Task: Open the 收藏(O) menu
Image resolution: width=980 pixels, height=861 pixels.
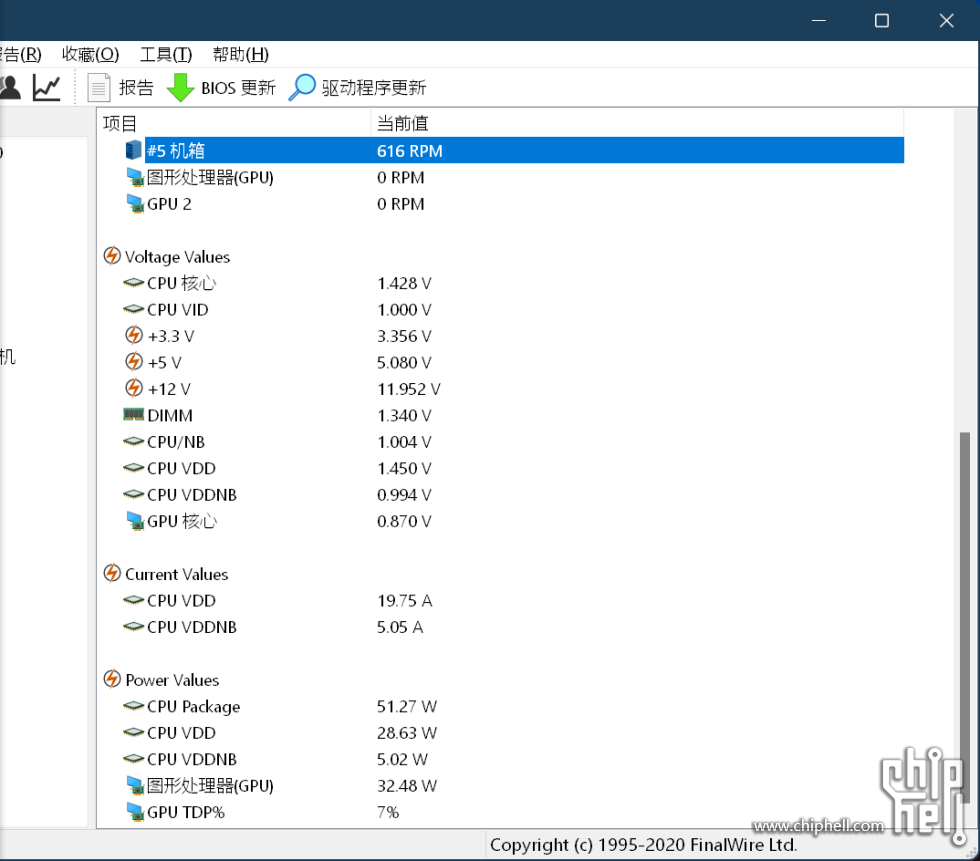Action: pos(91,54)
